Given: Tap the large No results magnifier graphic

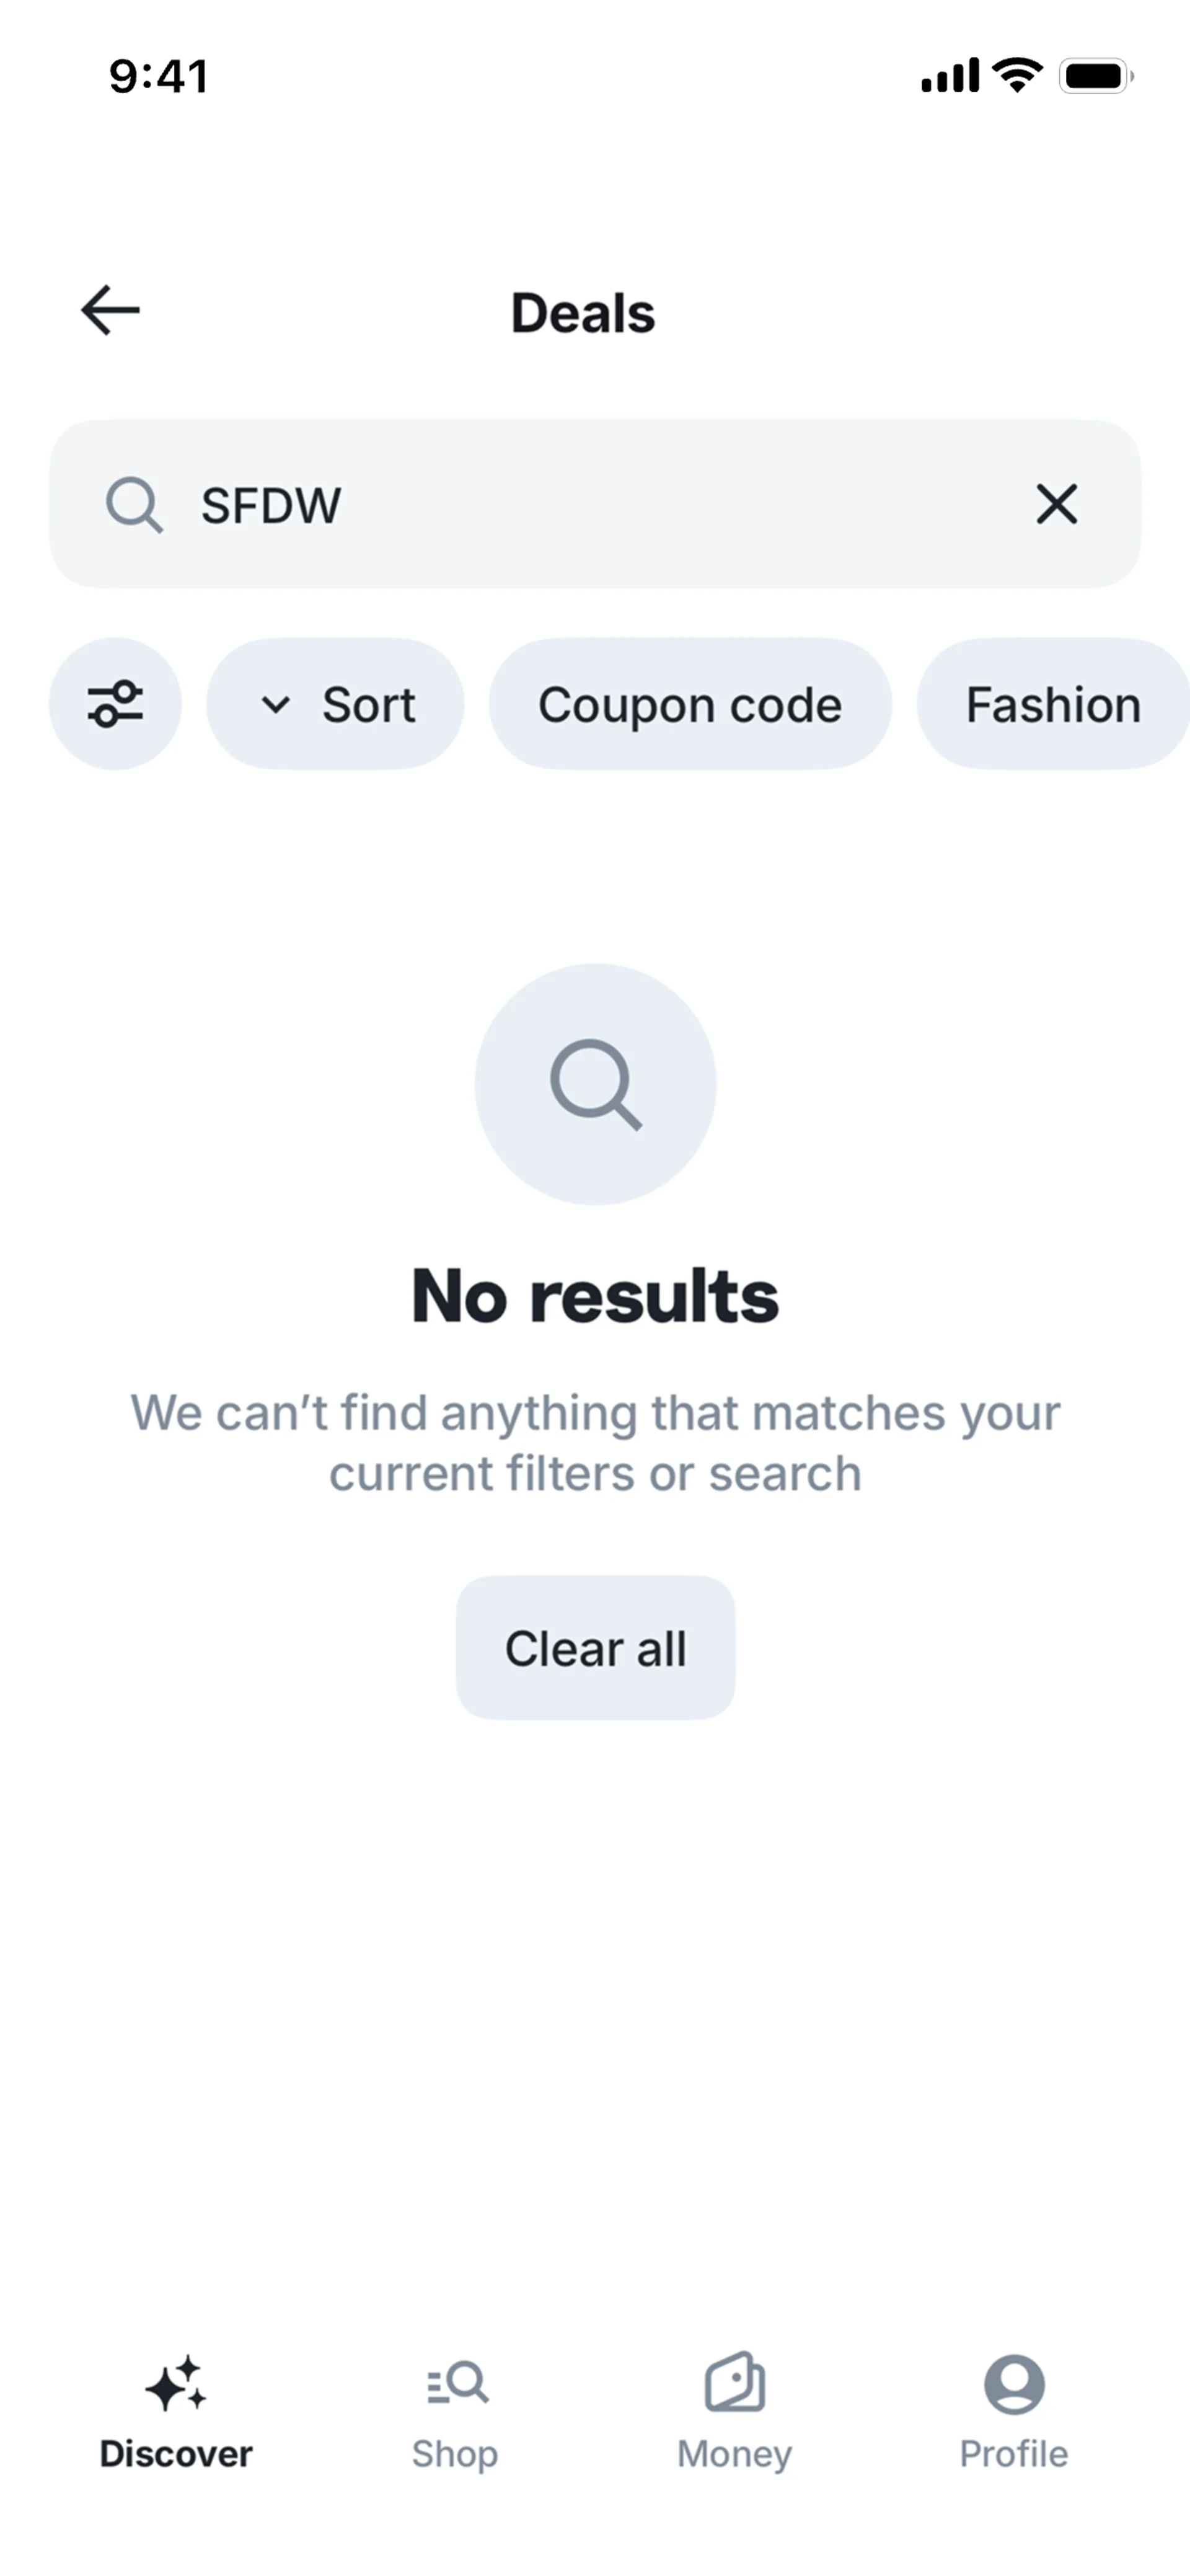Looking at the screenshot, I should point(595,1084).
